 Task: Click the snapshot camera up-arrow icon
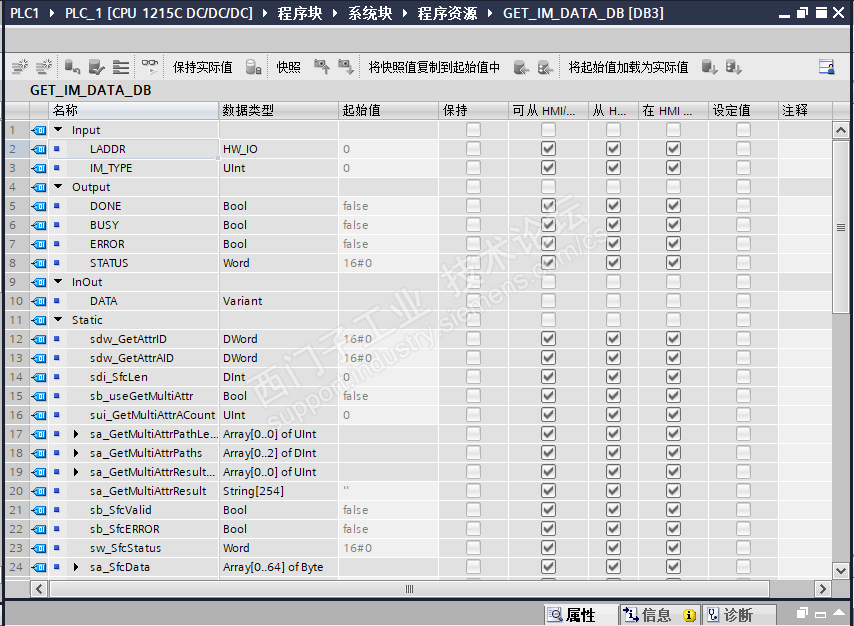pos(321,67)
